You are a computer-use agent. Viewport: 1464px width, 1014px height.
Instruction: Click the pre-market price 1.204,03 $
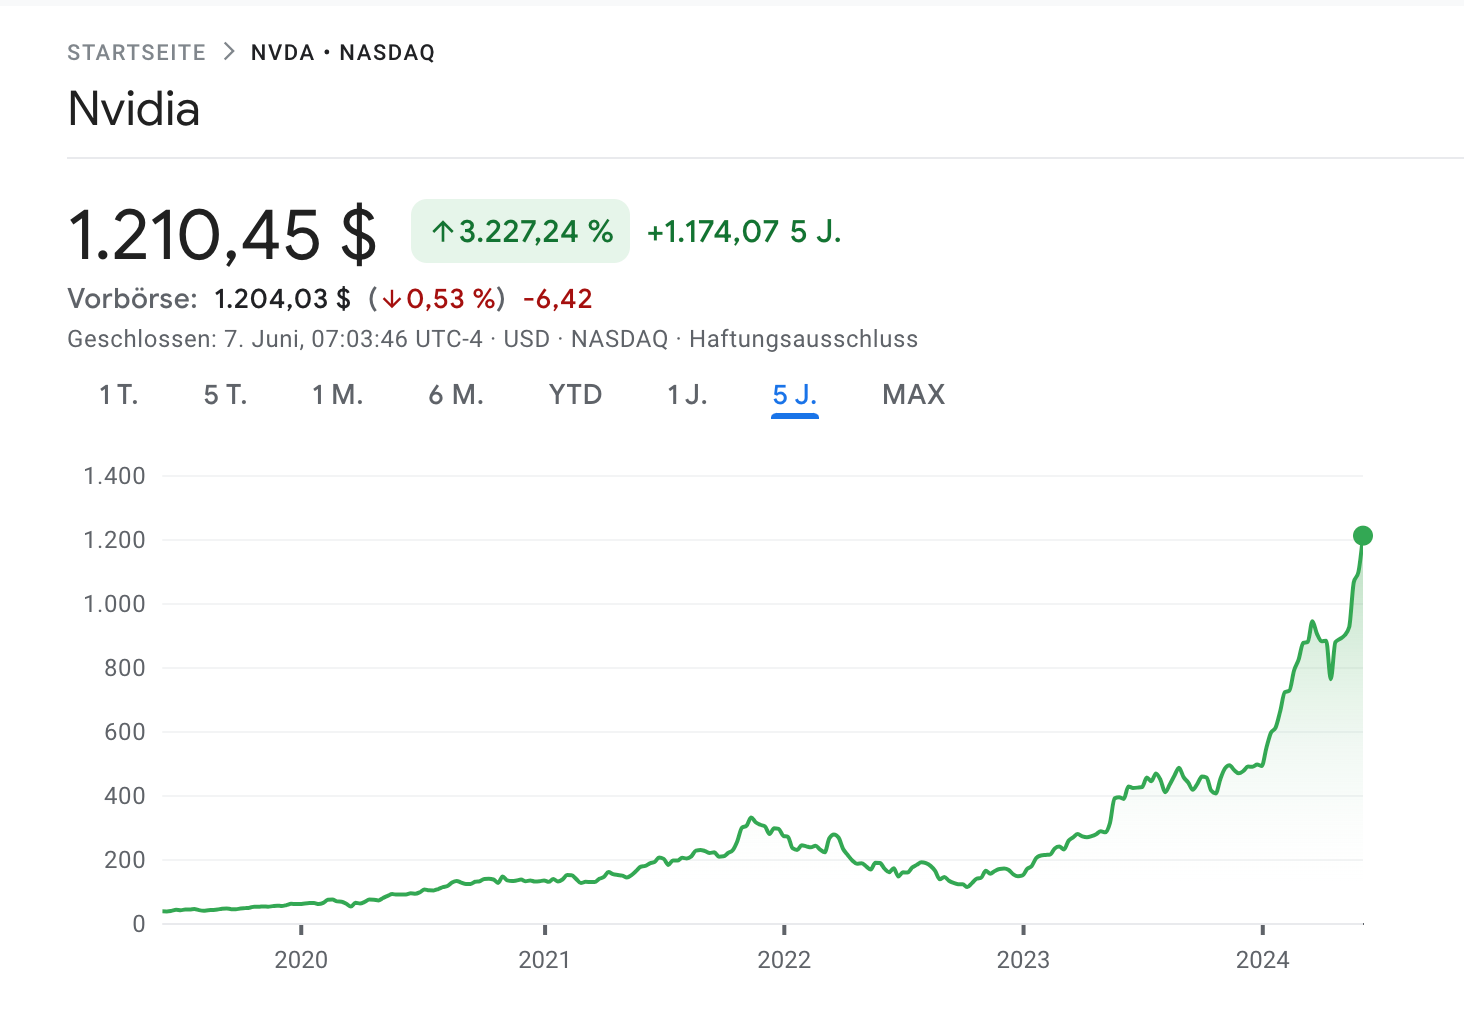282,299
